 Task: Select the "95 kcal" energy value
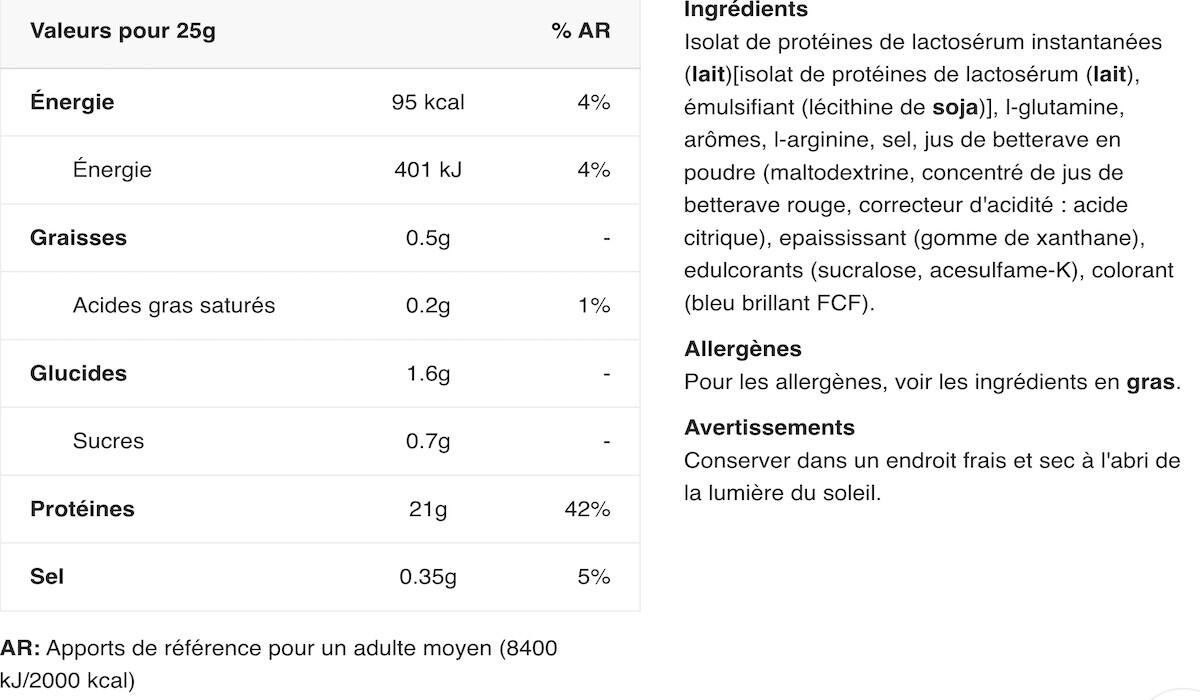[428, 102]
